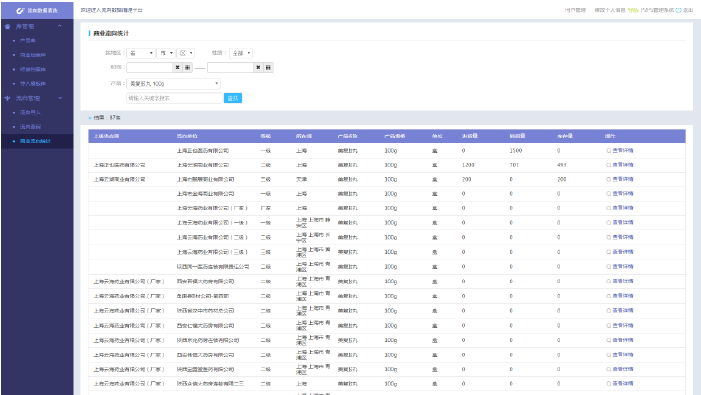Image resolution: width=701 pixels, height=395 pixels.
Task: Click the 产品规格 column header
Action: [x=395, y=136]
